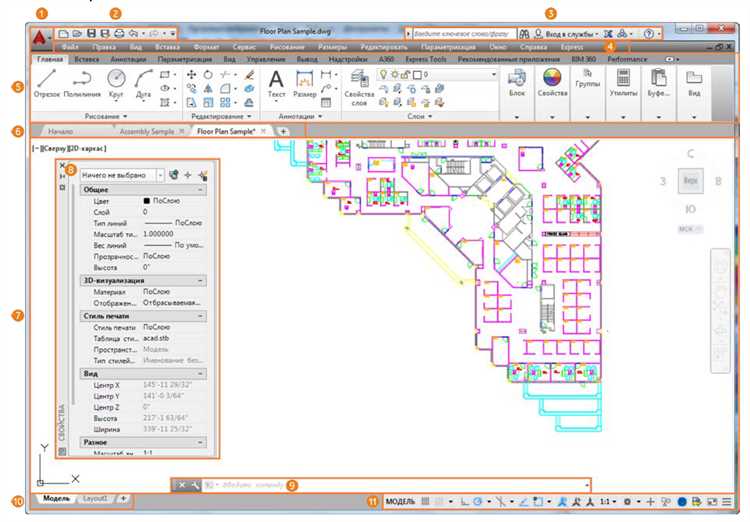Select the Круг (Circle) tool
This screenshot has height=522, width=750.
click(116, 84)
